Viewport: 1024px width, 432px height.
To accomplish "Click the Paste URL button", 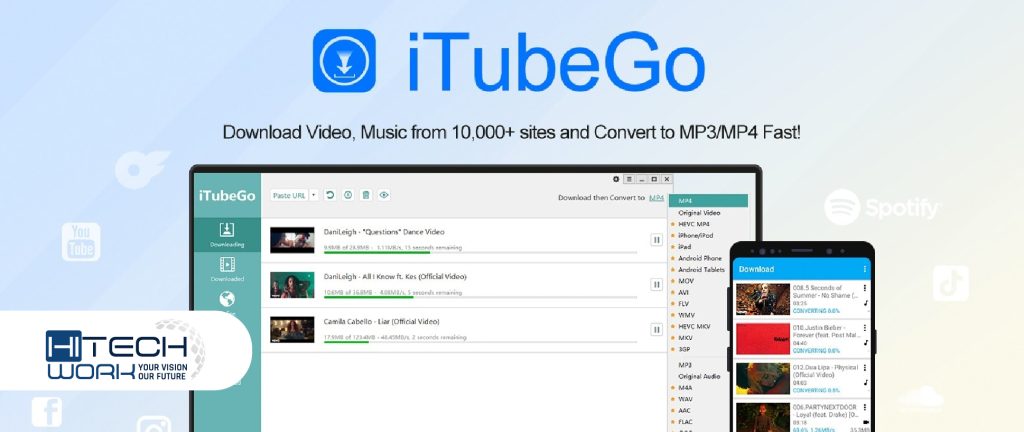I will point(289,195).
